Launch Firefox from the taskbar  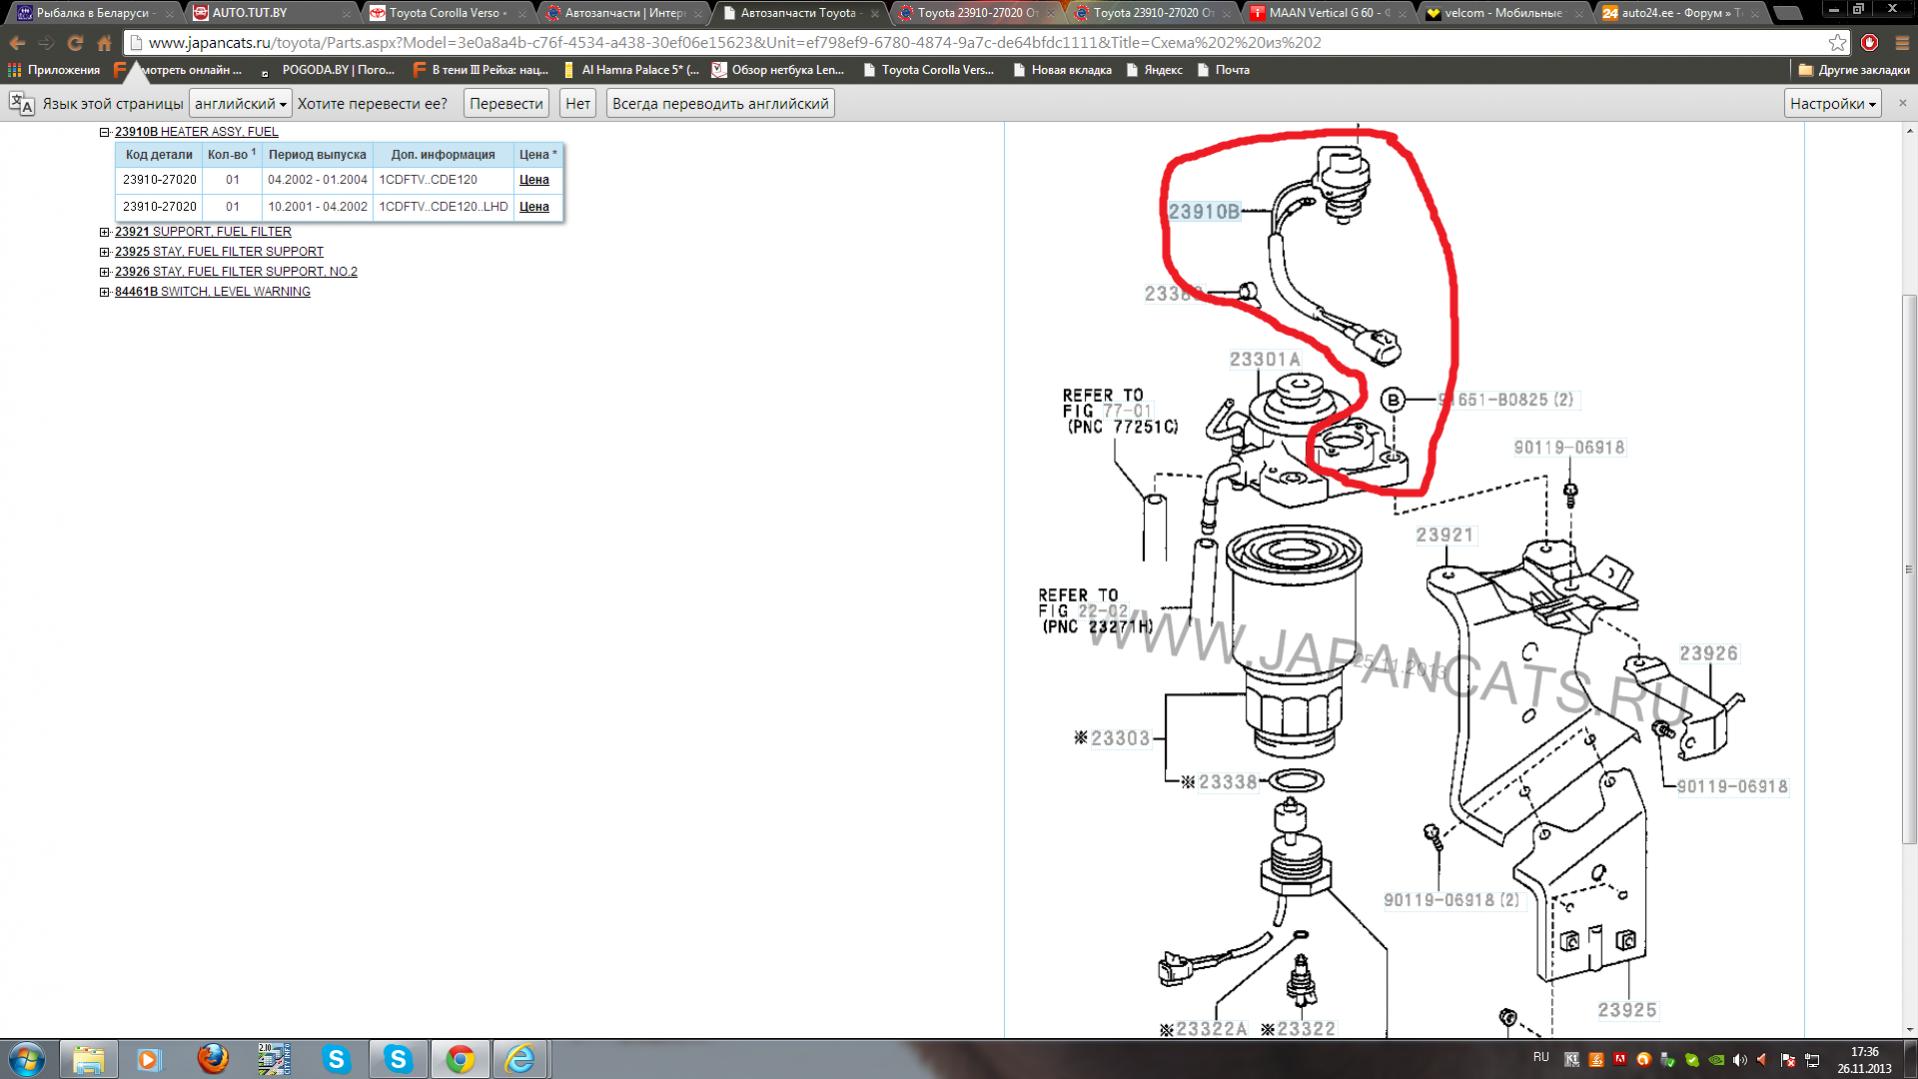pos(212,1058)
